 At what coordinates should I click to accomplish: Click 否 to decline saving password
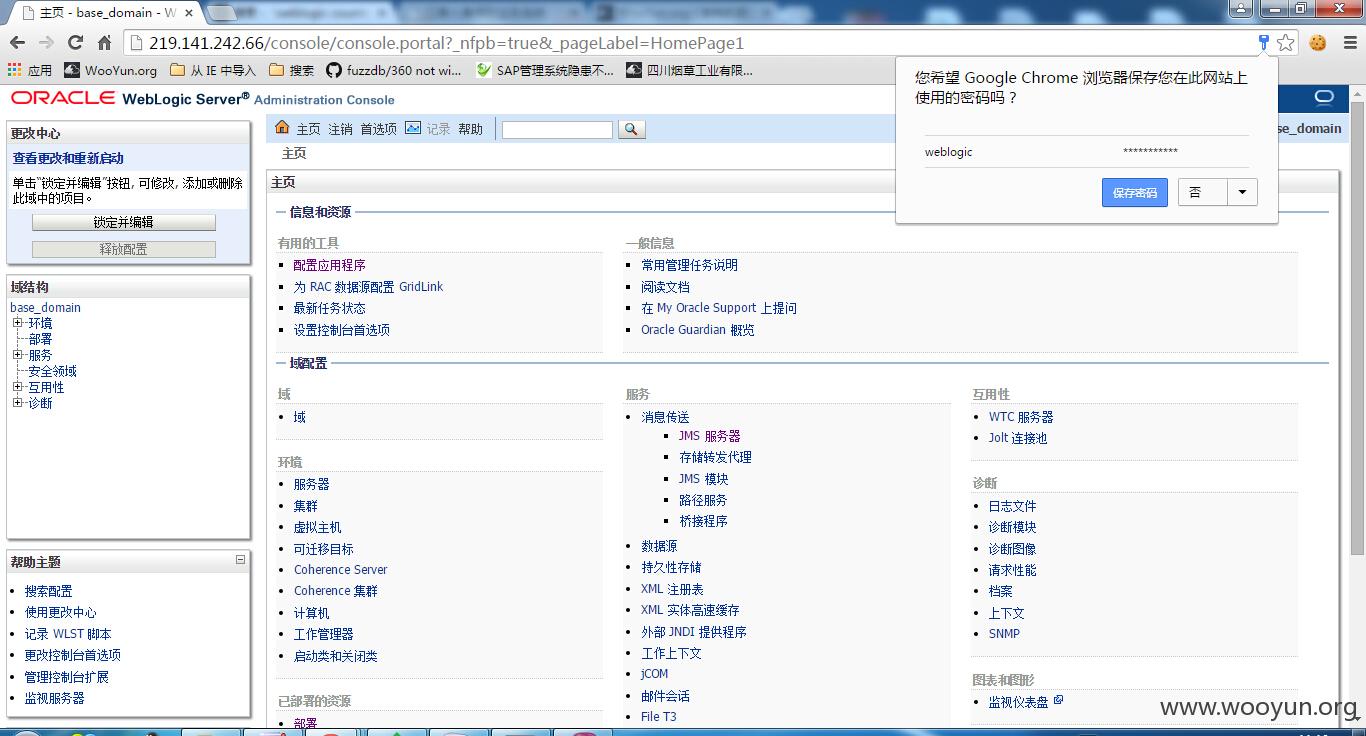[1203, 192]
